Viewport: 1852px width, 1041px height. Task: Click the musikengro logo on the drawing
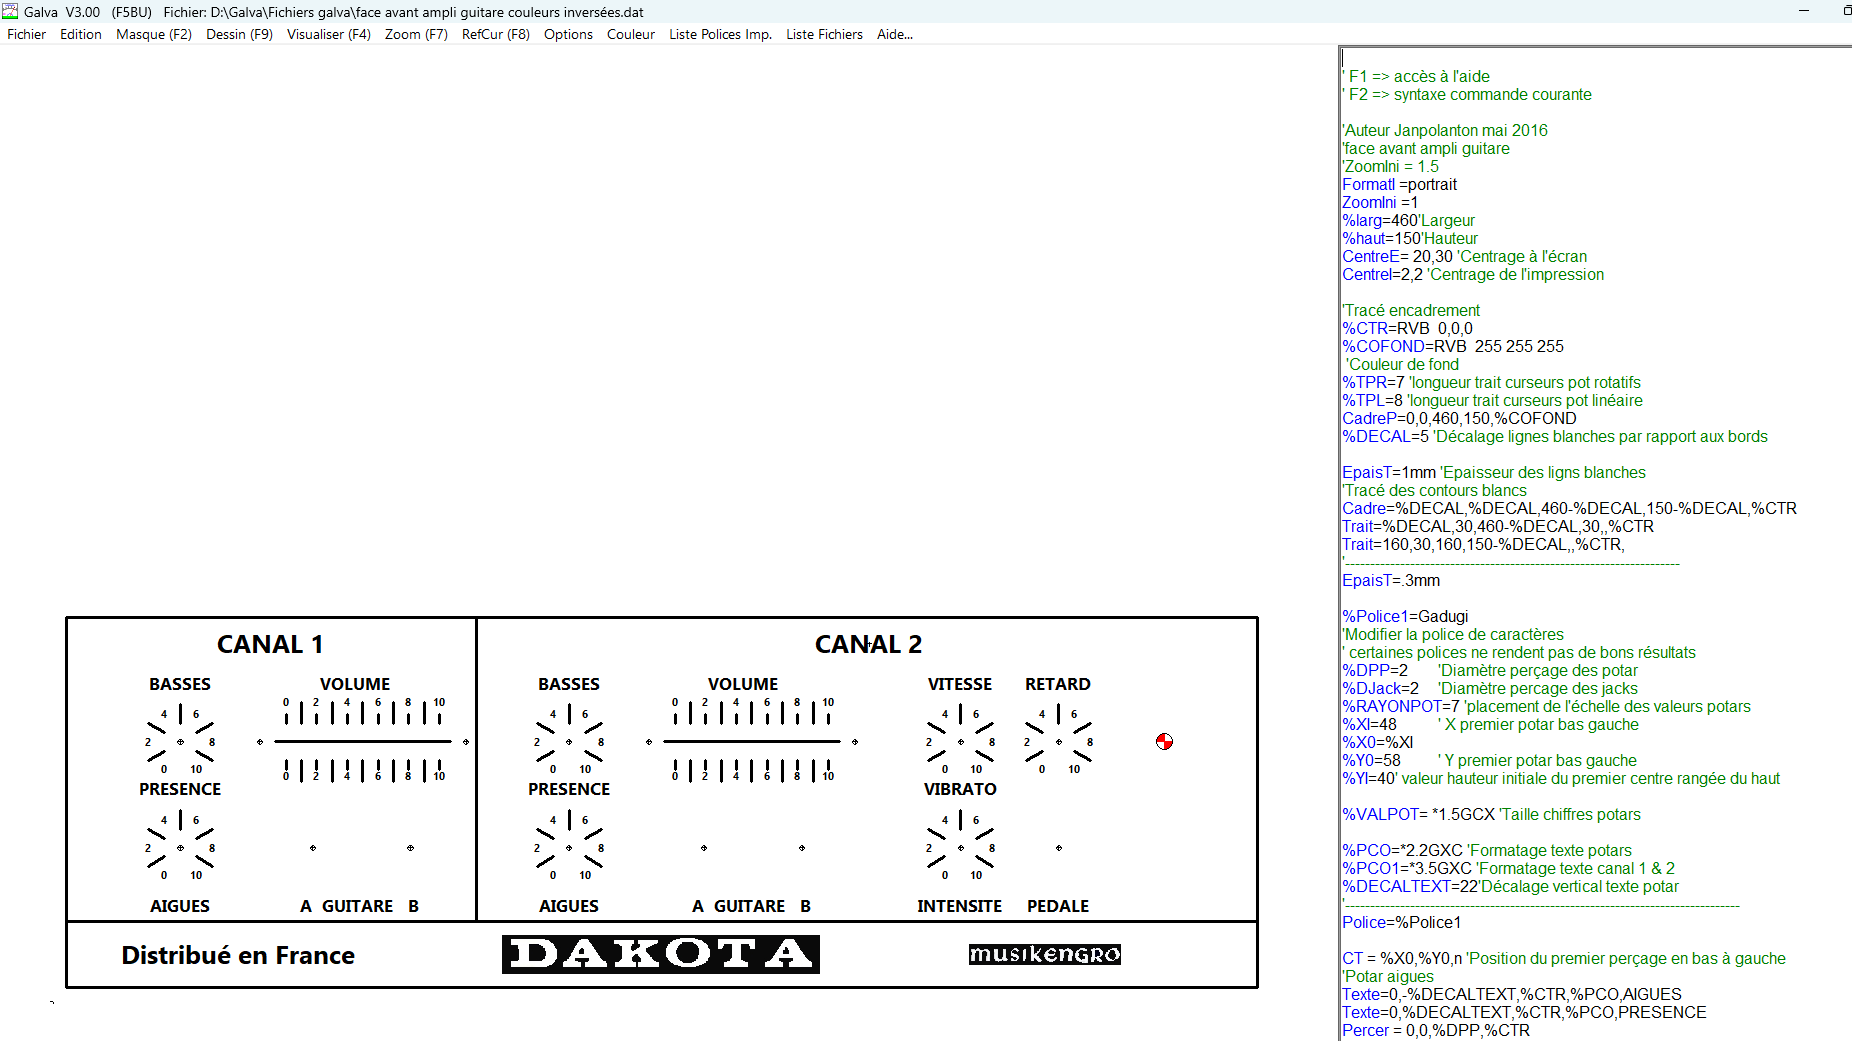point(1044,954)
